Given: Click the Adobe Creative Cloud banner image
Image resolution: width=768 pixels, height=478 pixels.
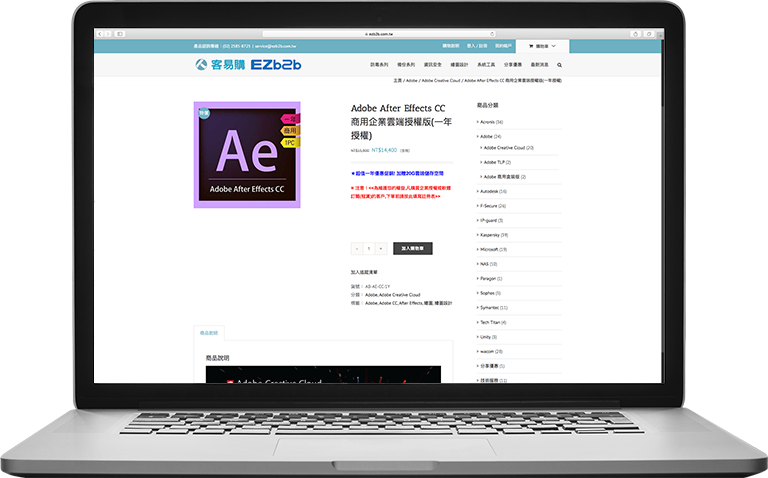Looking at the screenshot, I should click(x=323, y=375).
